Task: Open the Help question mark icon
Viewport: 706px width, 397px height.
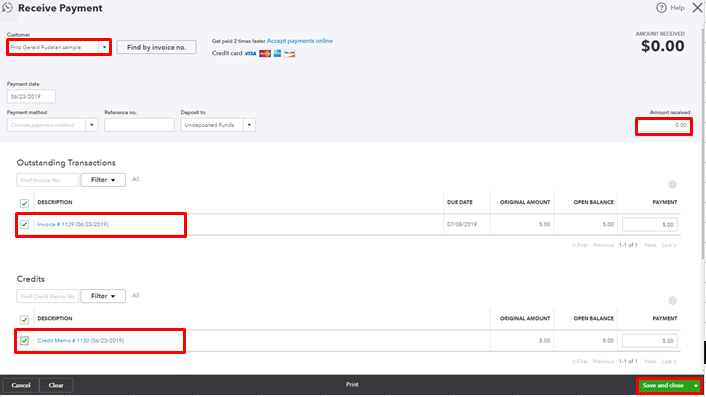Action: (661, 8)
